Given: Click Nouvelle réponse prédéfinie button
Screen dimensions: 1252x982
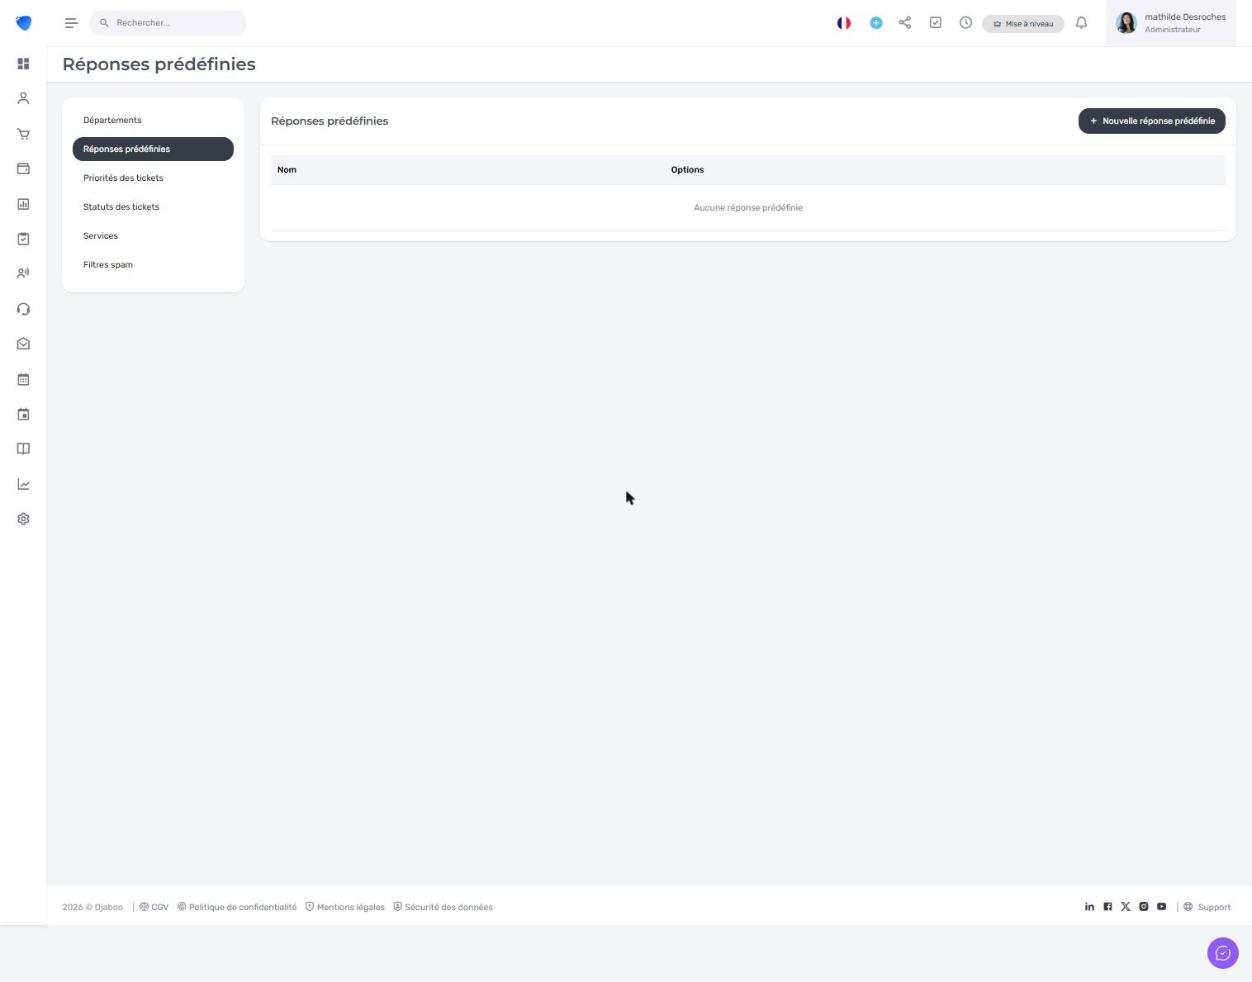Looking at the screenshot, I should coord(1152,121).
